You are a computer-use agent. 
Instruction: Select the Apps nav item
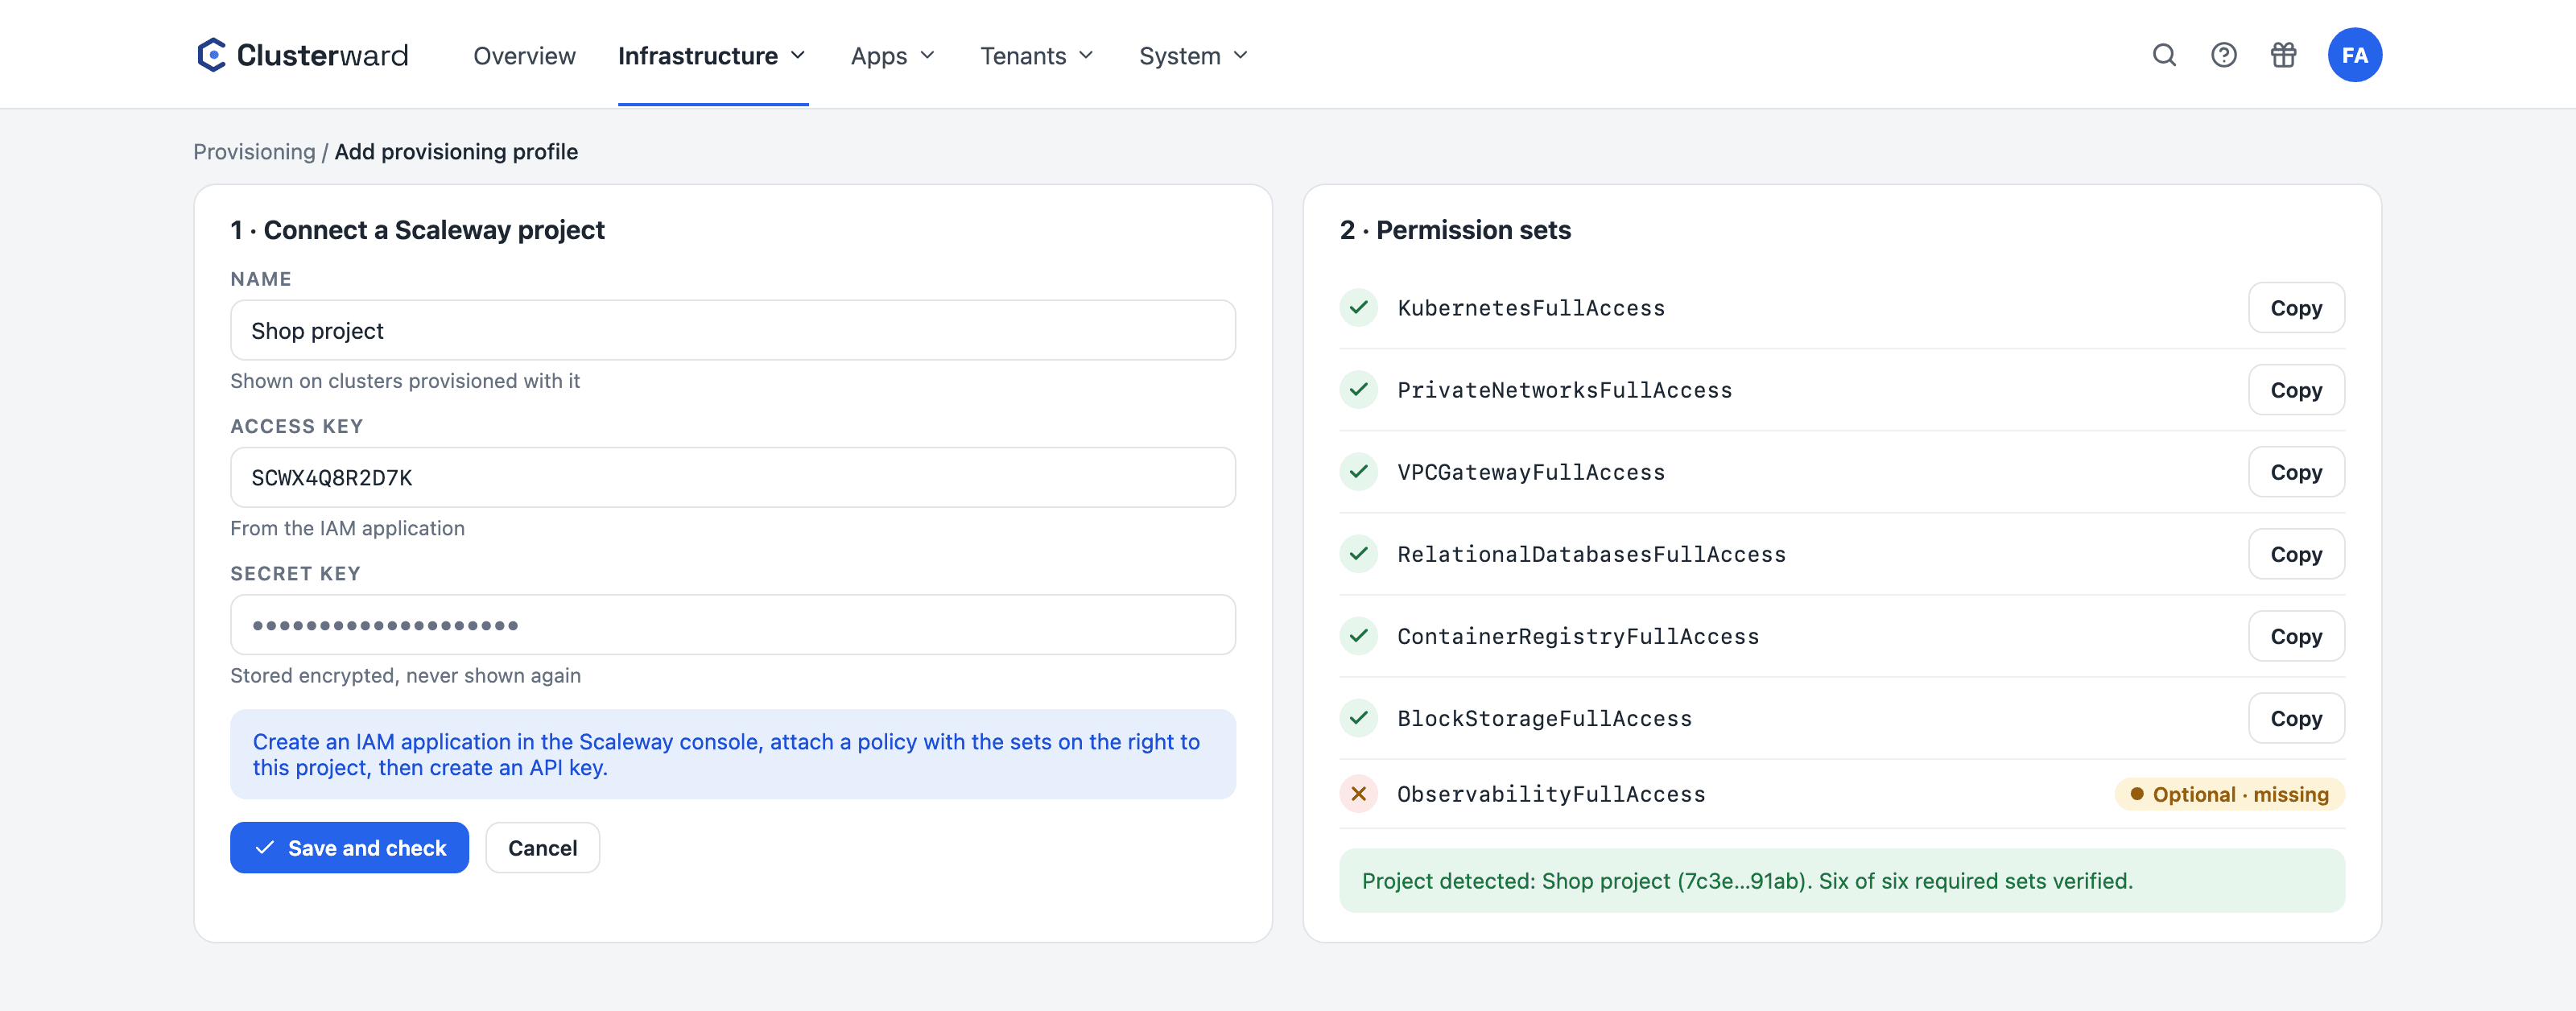click(893, 56)
